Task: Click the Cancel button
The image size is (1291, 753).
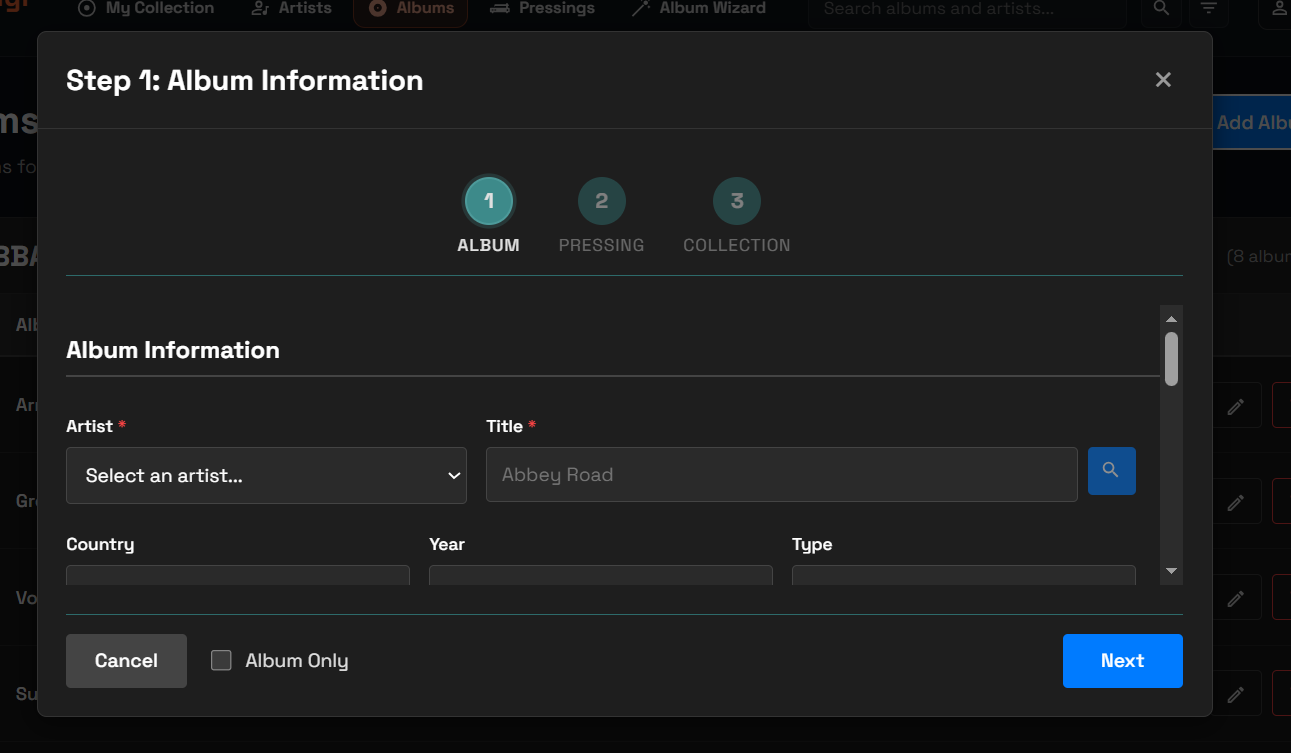Action: 126,660
